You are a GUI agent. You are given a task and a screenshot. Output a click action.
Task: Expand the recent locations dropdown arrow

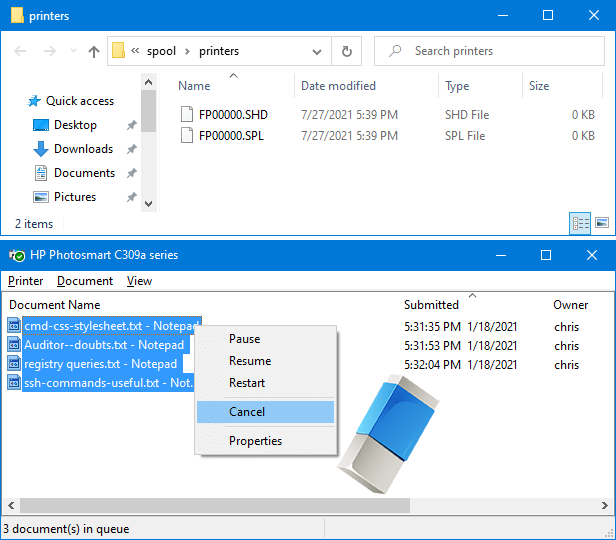point(71,51)
